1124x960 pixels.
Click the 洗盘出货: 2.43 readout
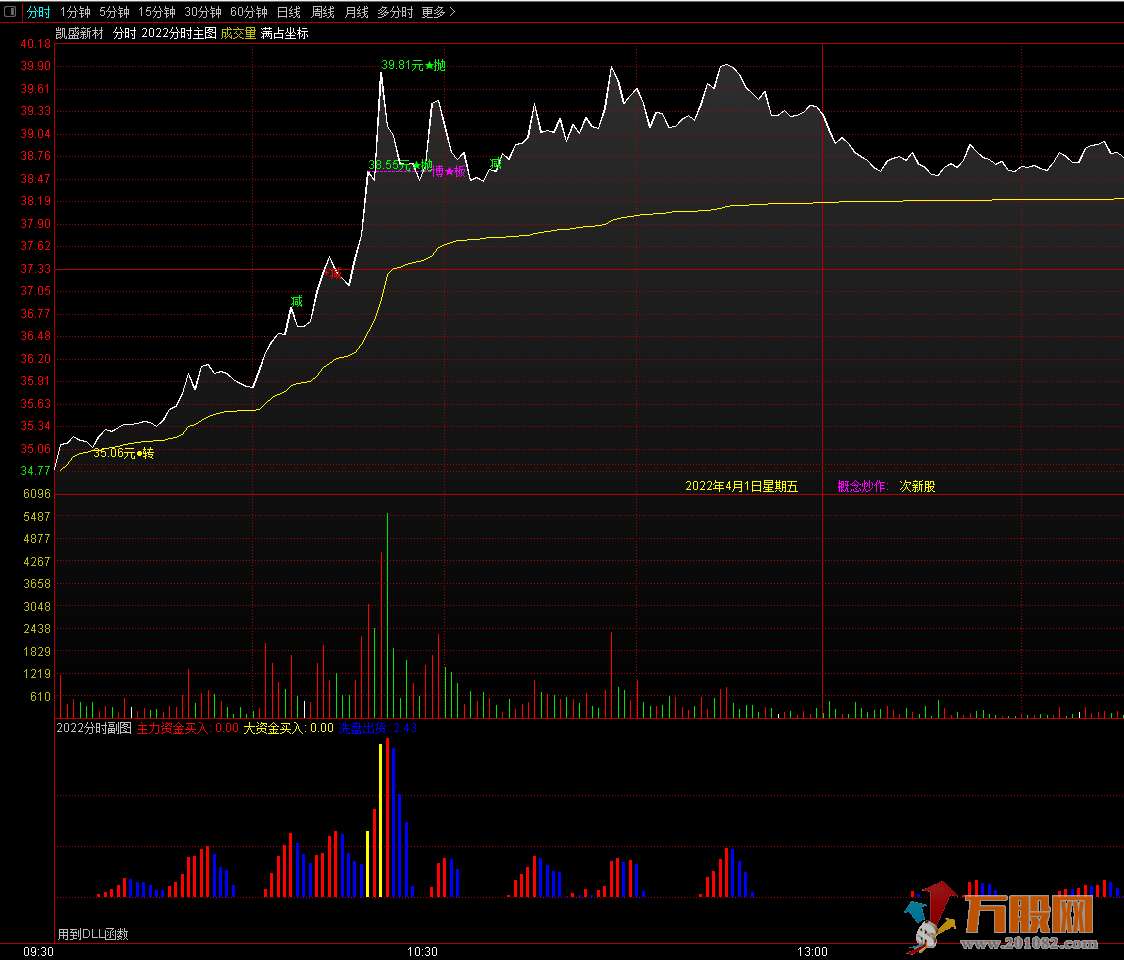[378, 728]
